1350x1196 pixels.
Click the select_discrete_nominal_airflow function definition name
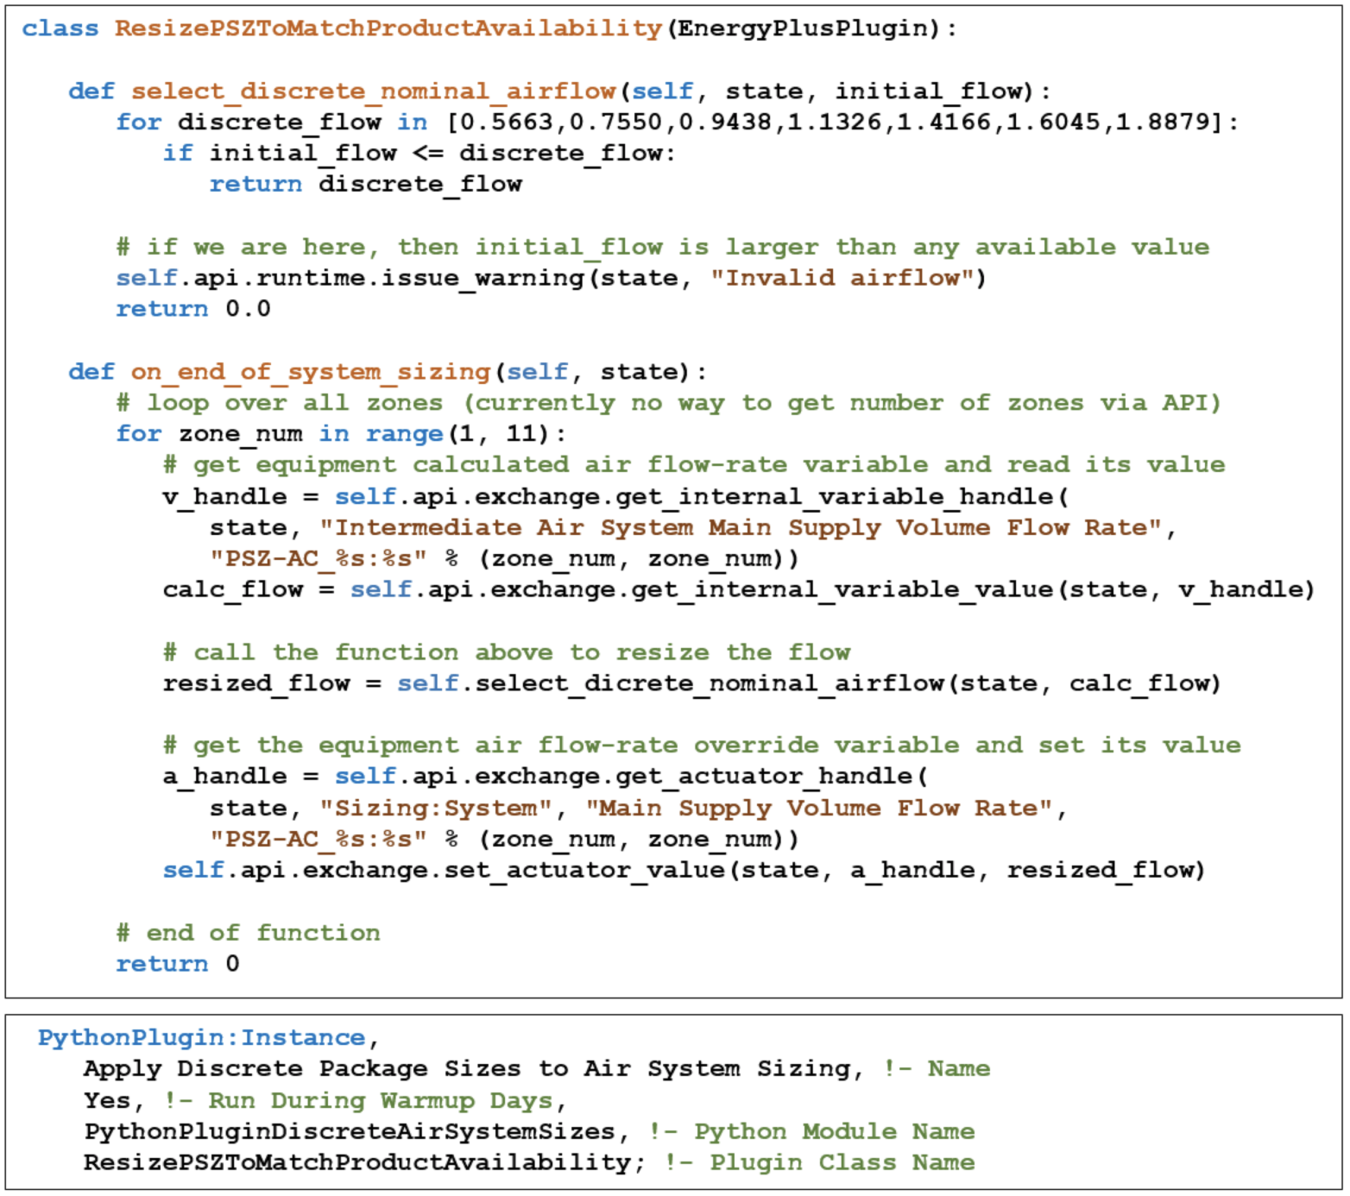pos(373,91)
